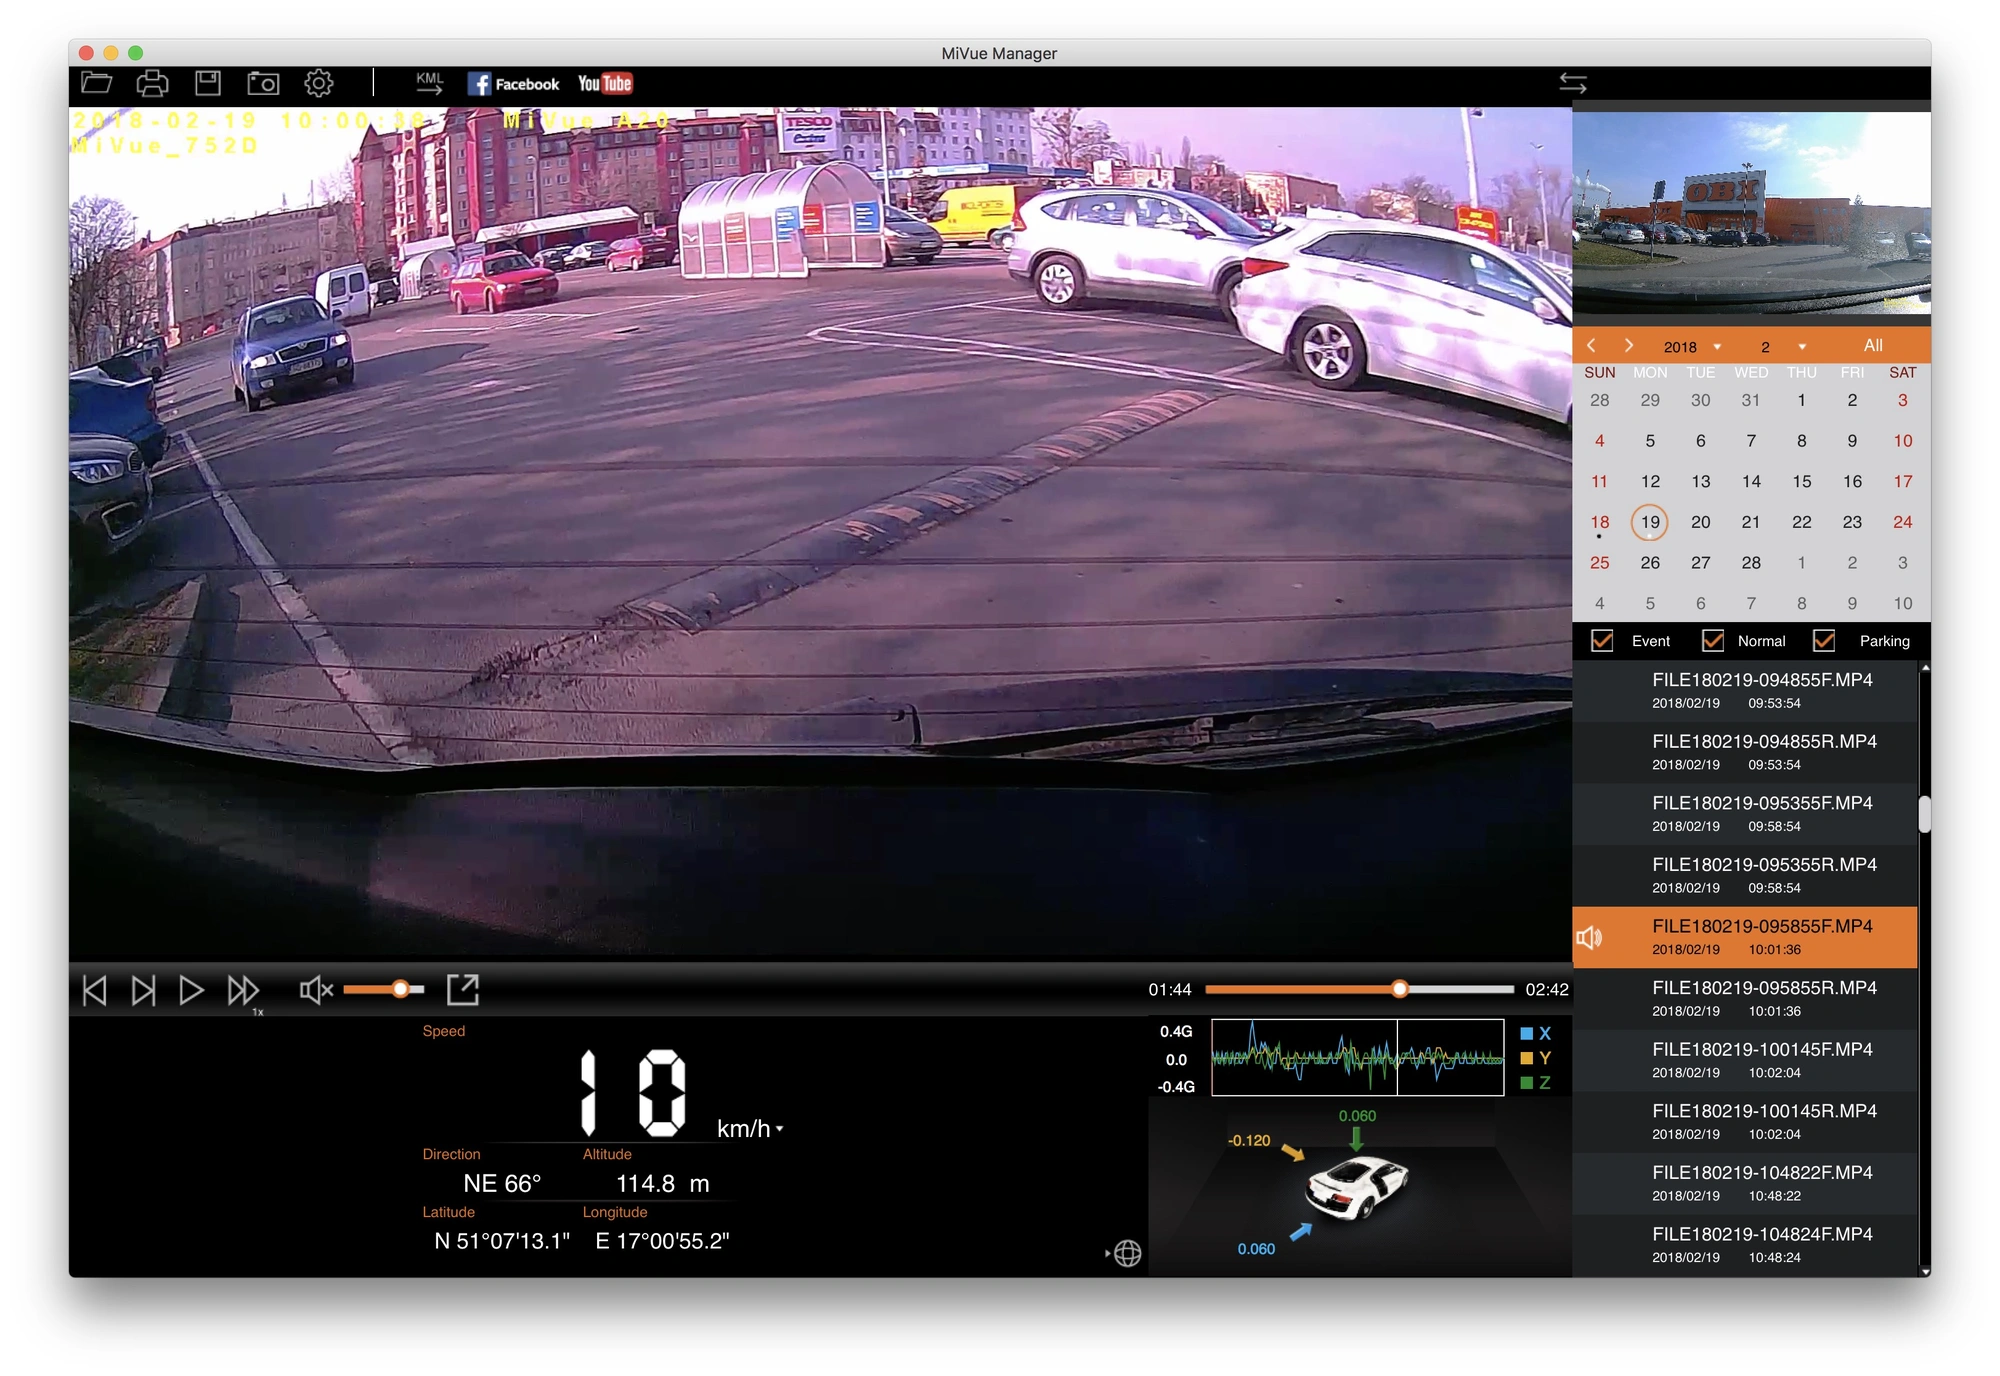Open the month dropdown in calendar
Viewport: 2000px width, 1376px height.
click(x=1783, y=347)
